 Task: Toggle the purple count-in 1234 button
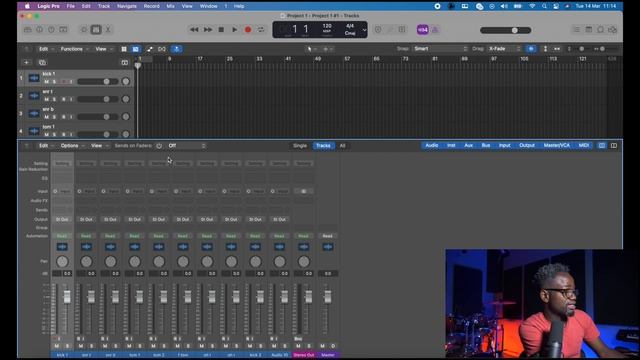(x=422, y=30)
